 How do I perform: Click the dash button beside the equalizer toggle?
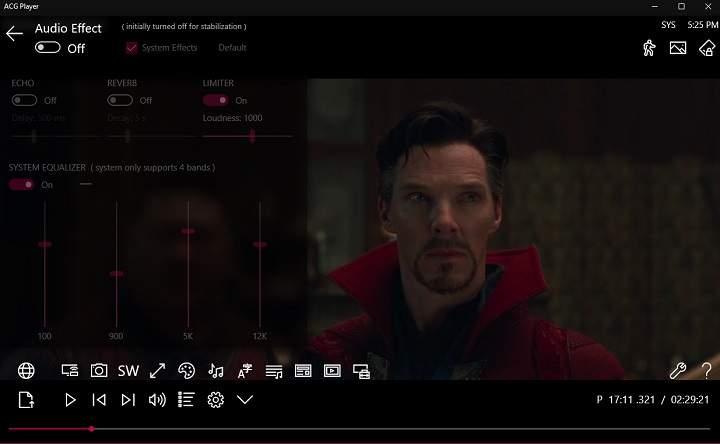[86, 185]
